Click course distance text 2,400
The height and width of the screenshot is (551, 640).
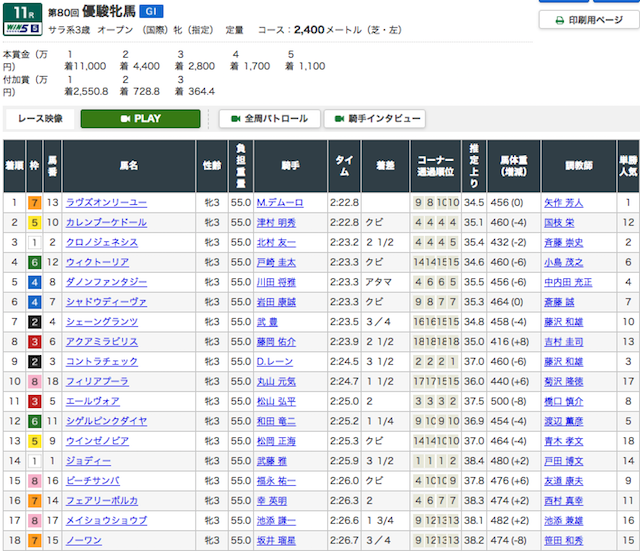pyautogui.click(x=309, y=30)
